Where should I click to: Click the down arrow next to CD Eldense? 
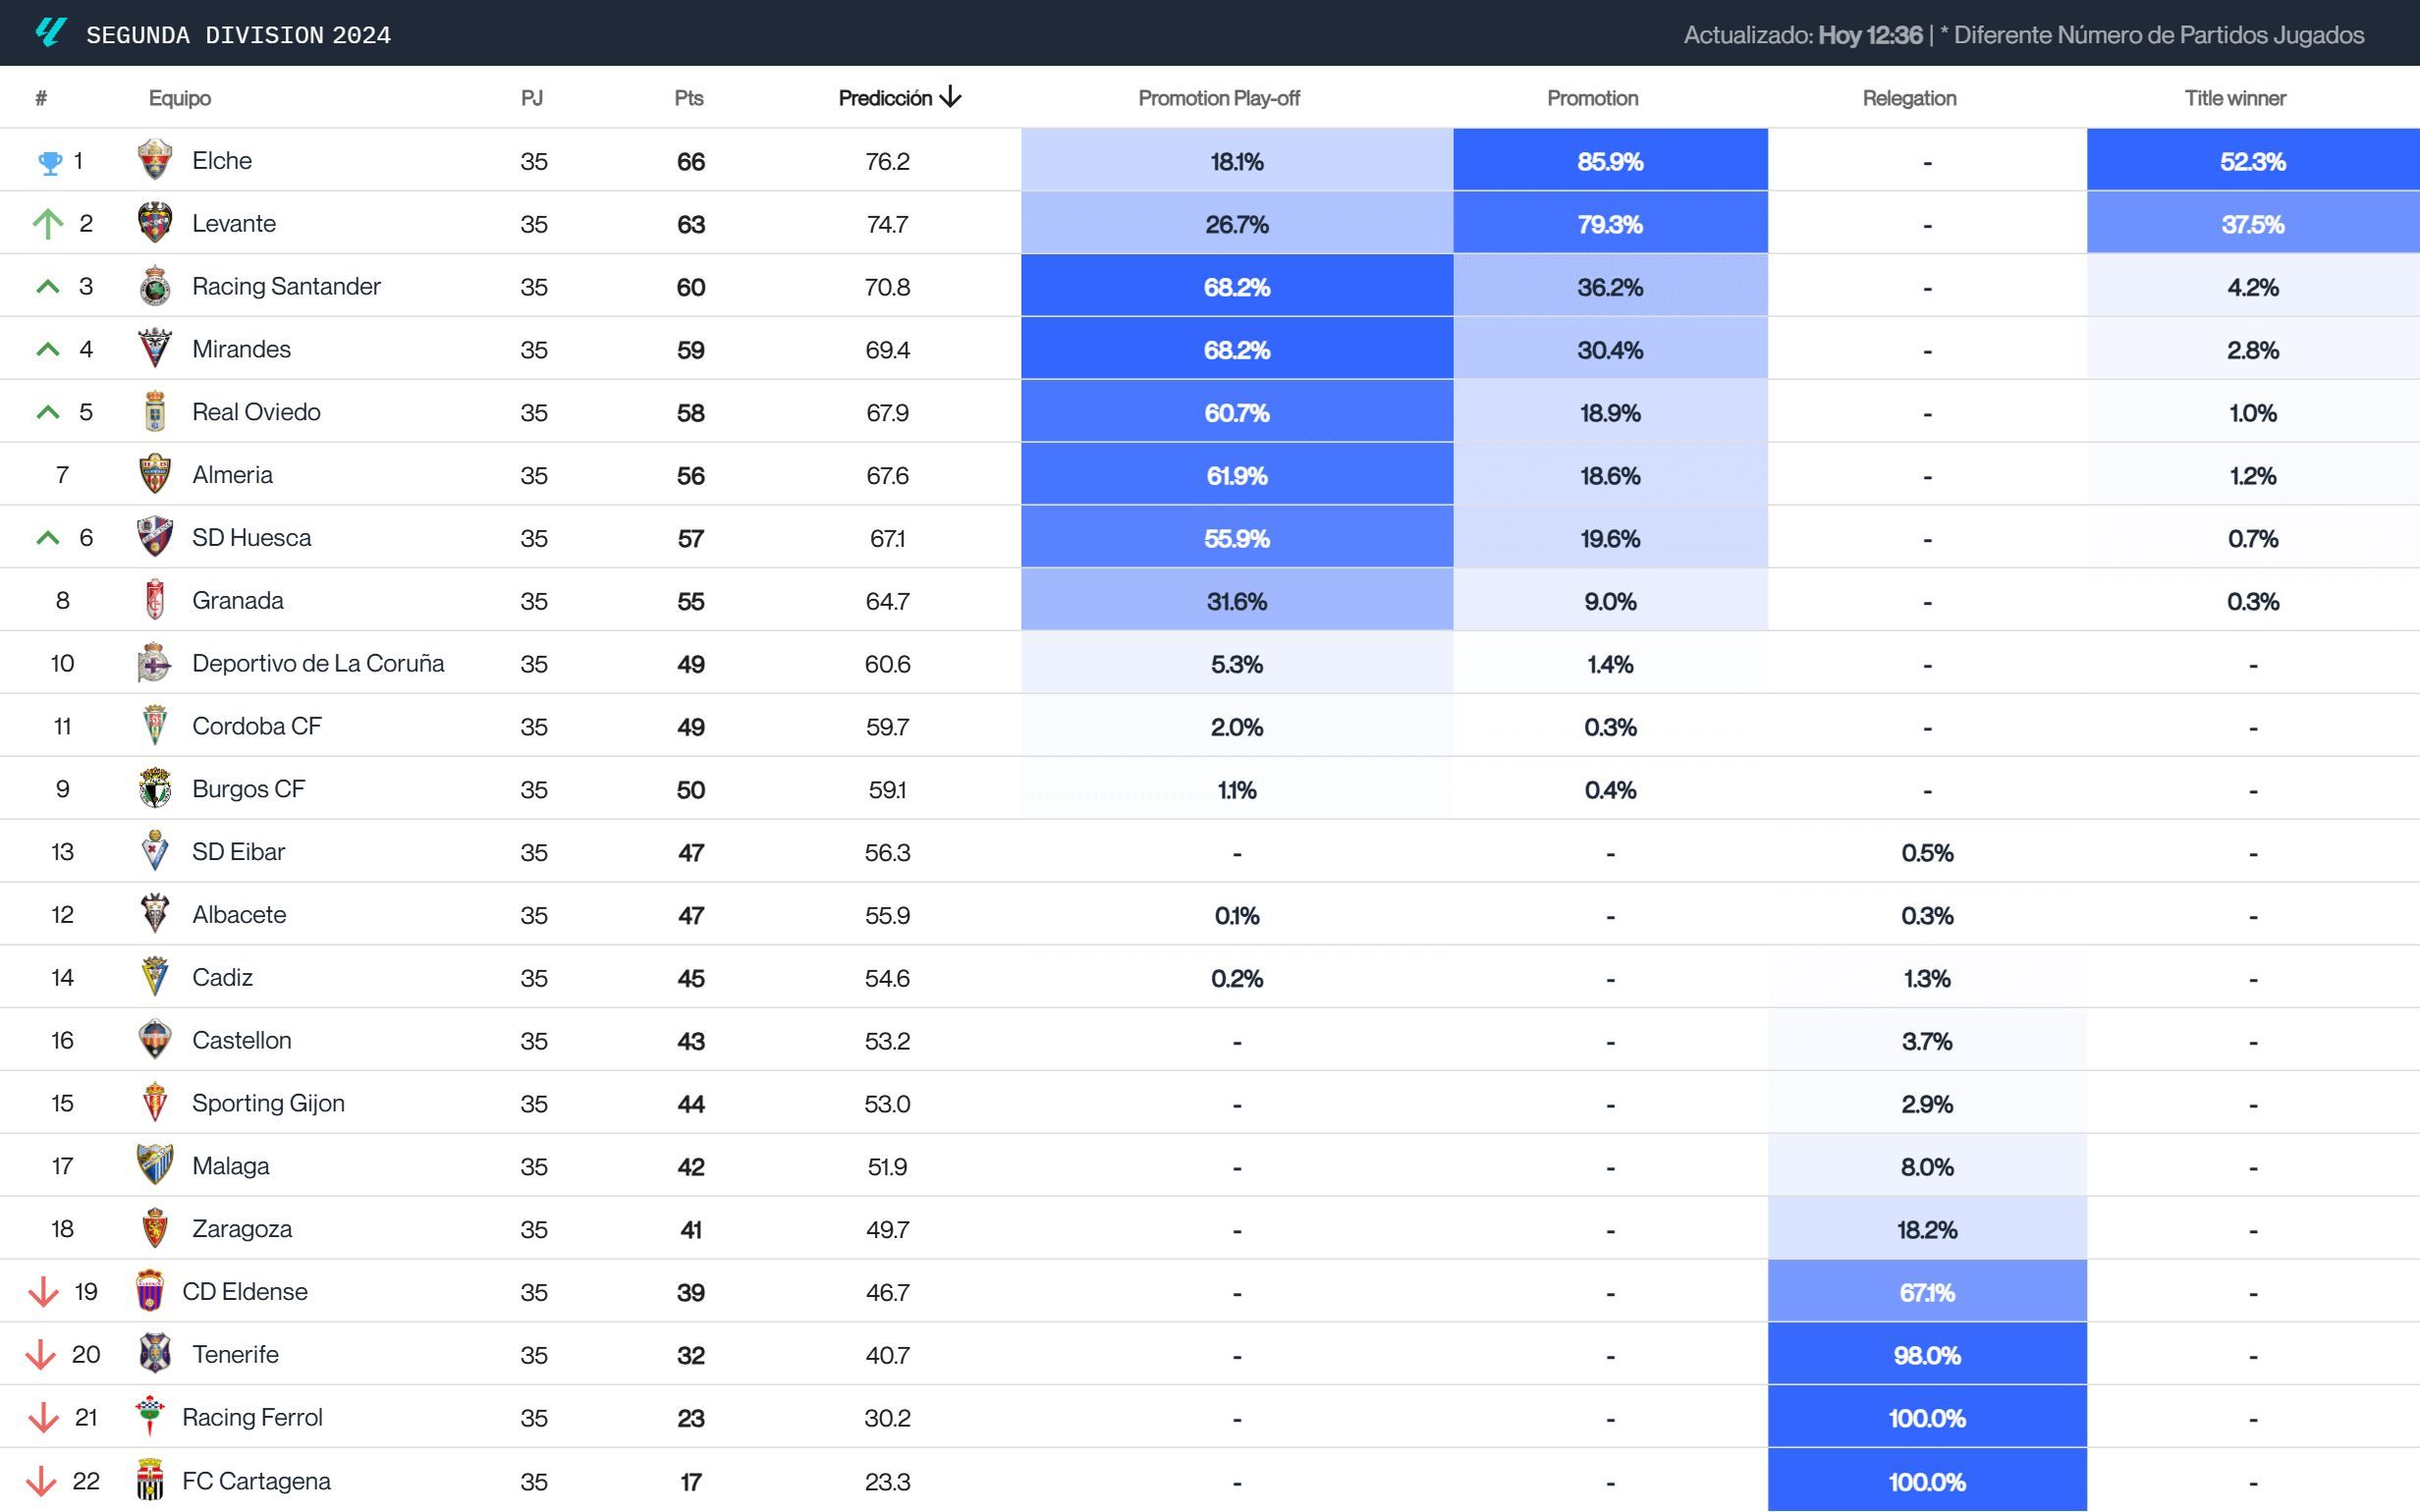[45, 1291]
